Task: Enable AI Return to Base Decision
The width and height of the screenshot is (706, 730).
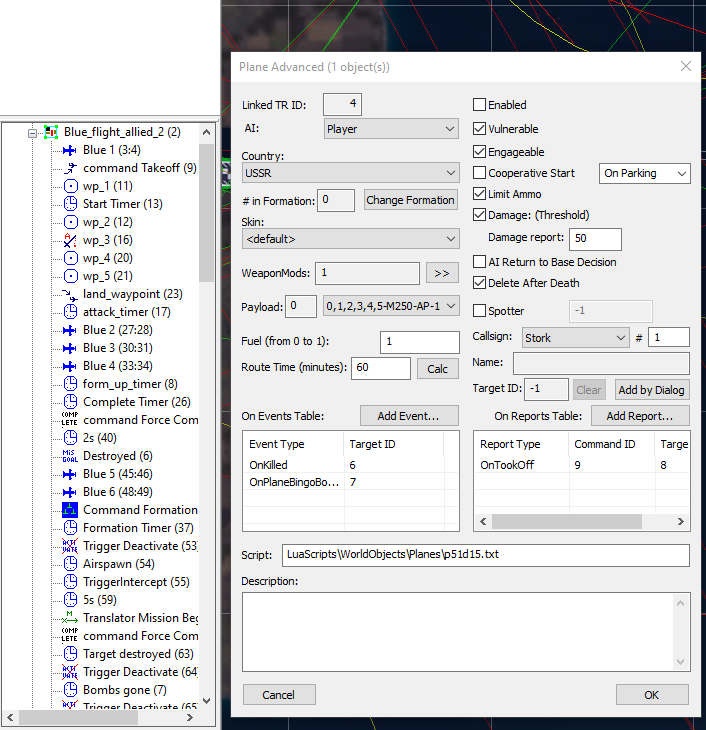Action: pos(479,262)
